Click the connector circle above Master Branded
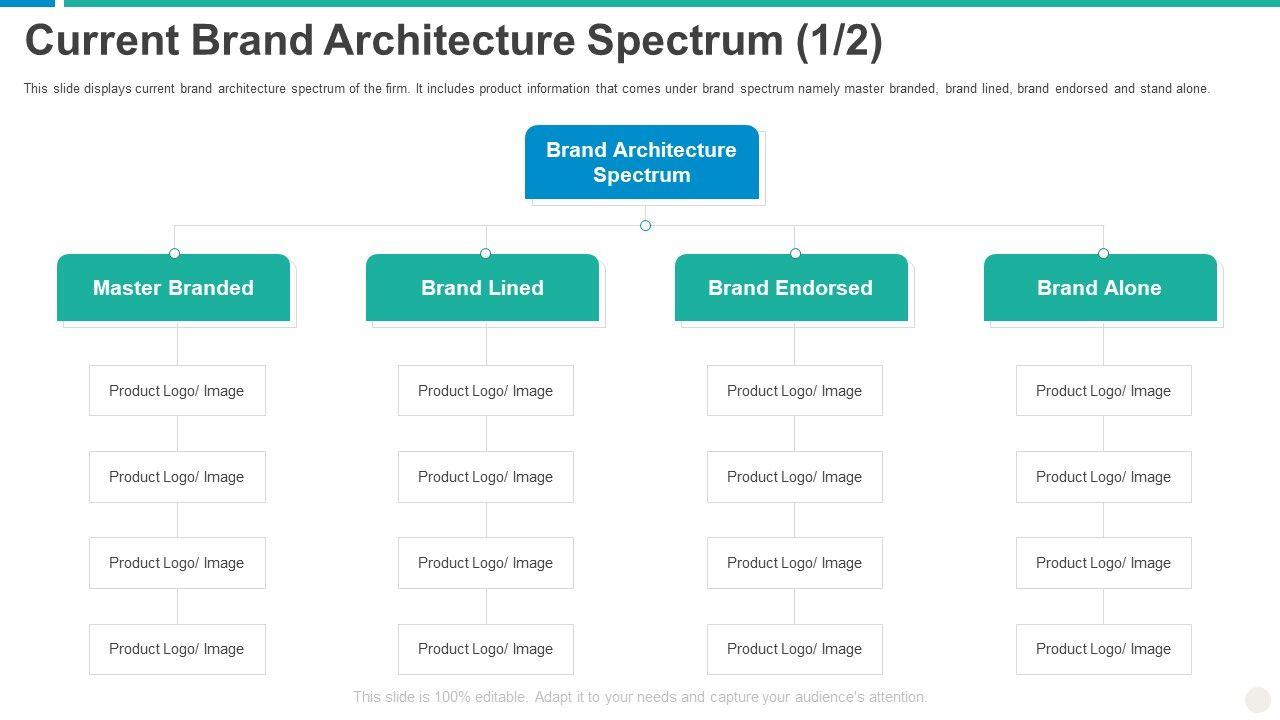The height and width of the screenshot is (720, 1280). (x=175, y=253)
